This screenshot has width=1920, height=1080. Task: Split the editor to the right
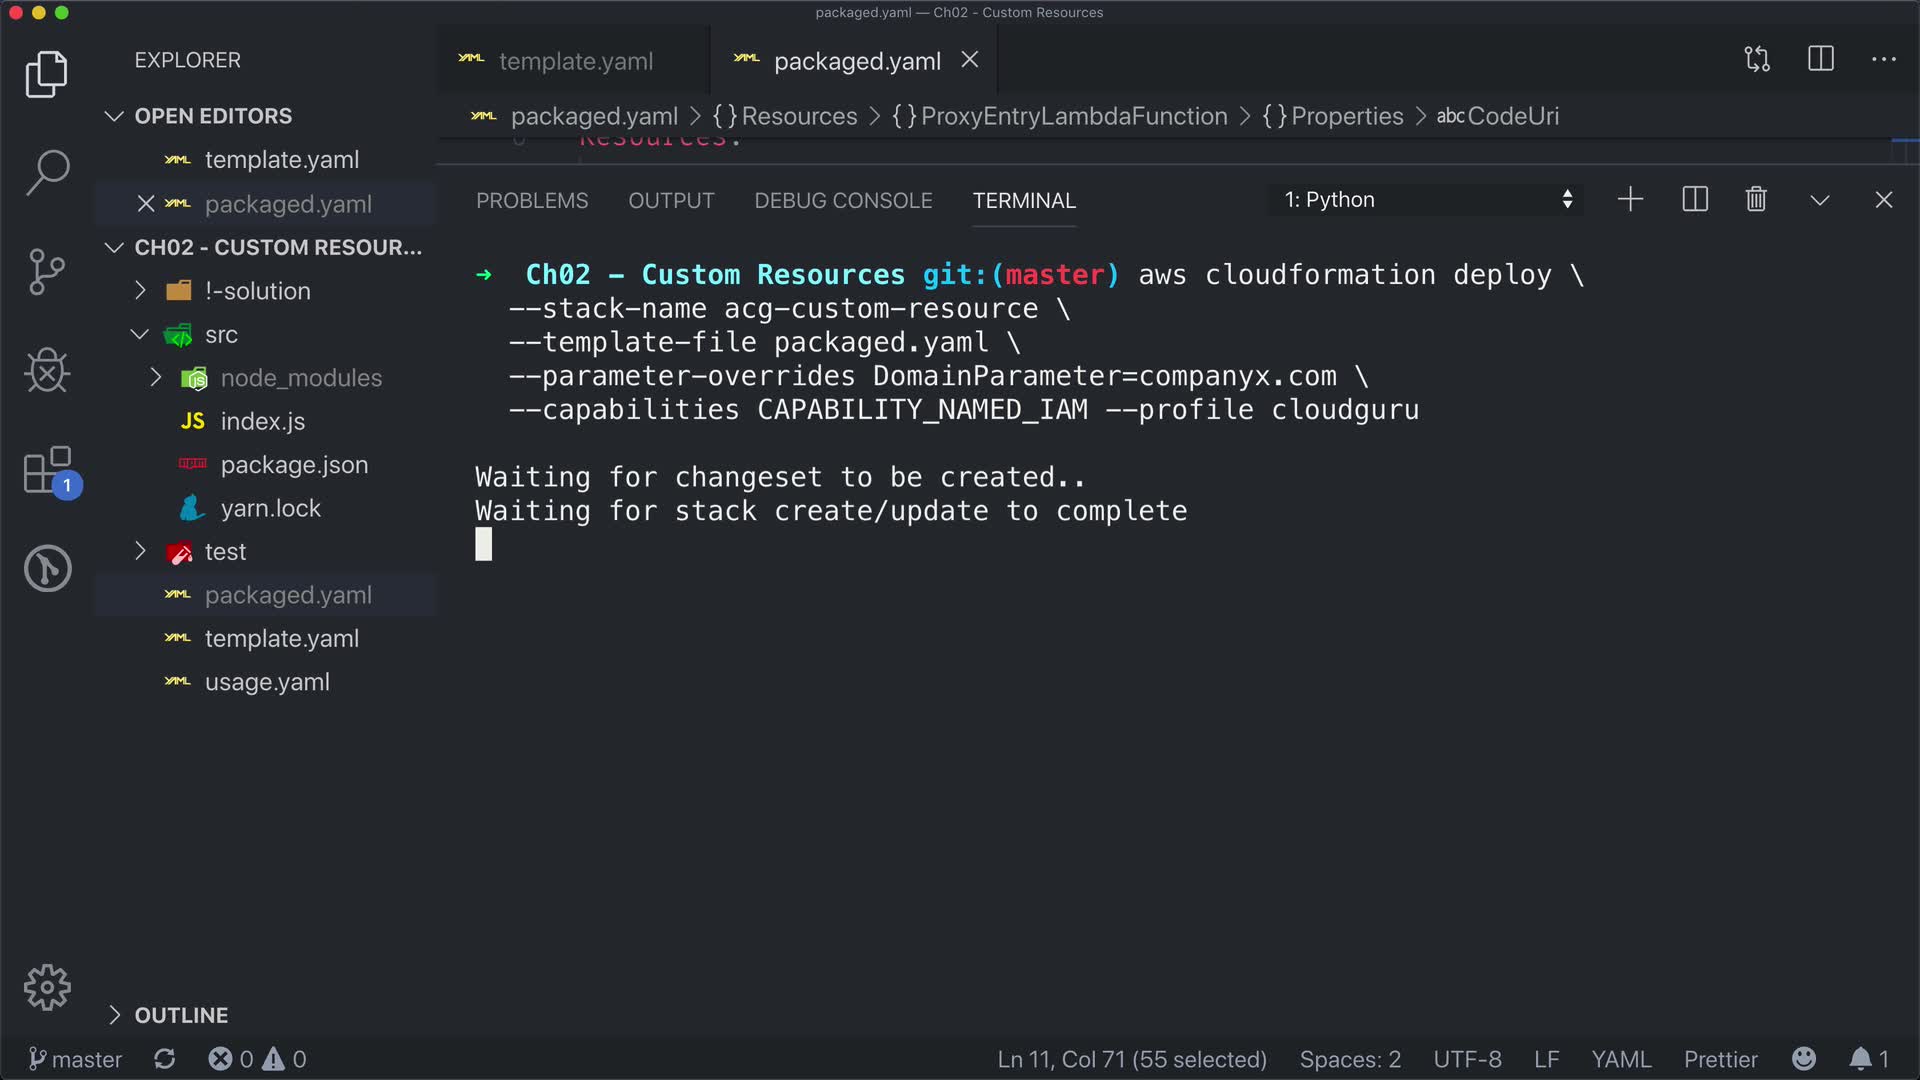(1821, 60)
